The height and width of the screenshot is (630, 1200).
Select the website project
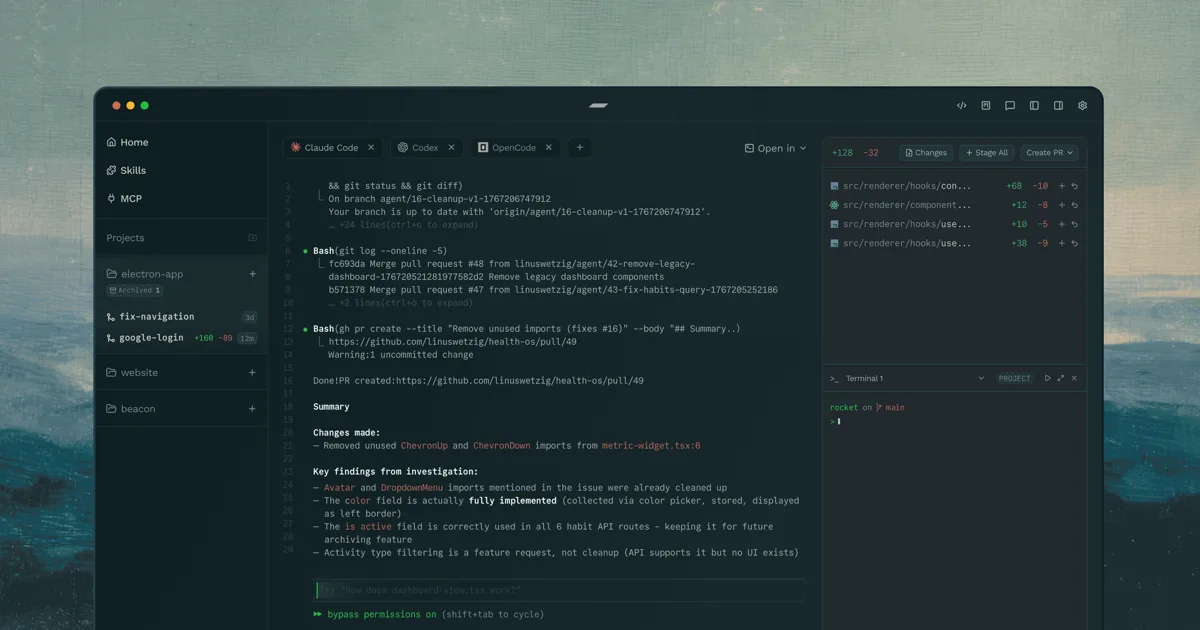(x=131, y=372)
